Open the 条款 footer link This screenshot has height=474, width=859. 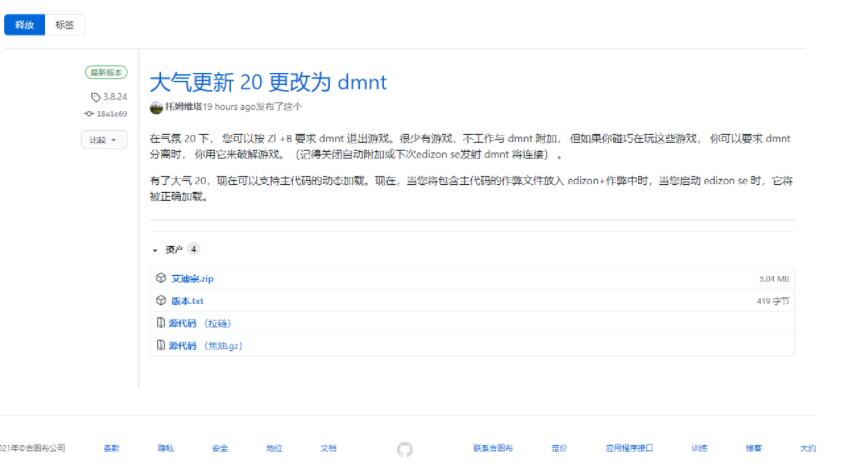pos(112,448)
